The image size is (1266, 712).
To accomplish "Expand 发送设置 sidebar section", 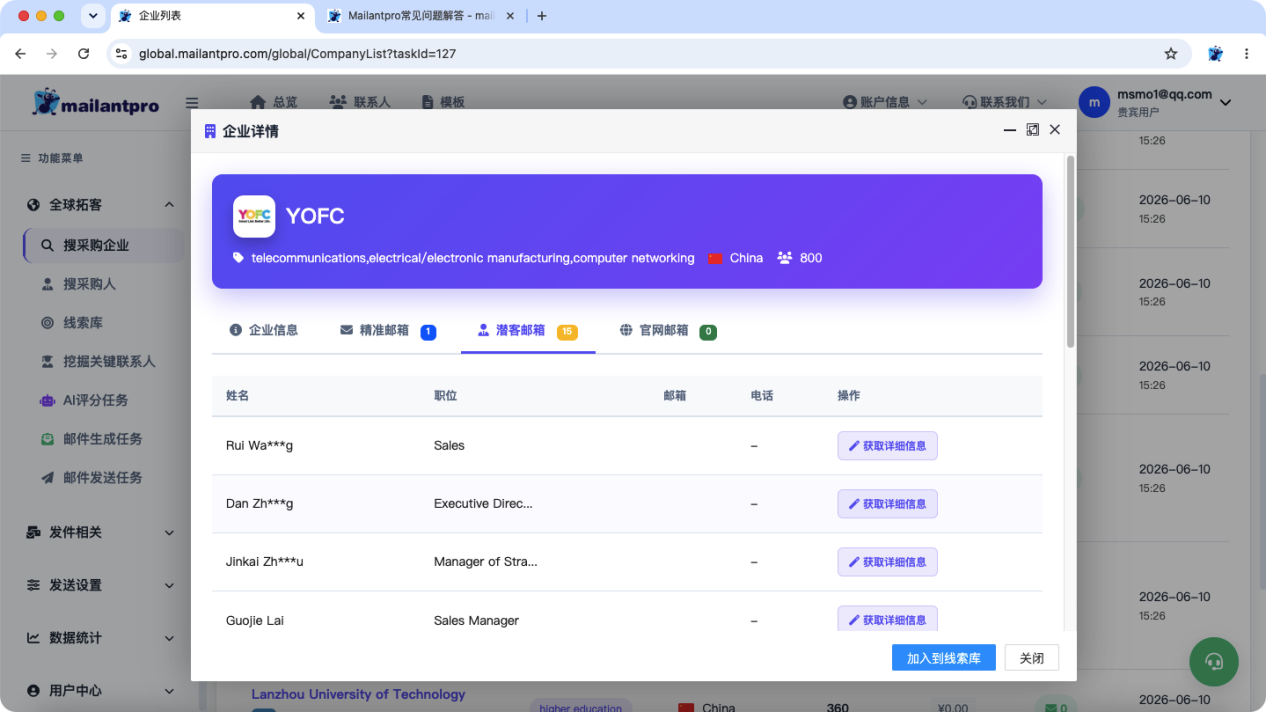I will [100, 585].
